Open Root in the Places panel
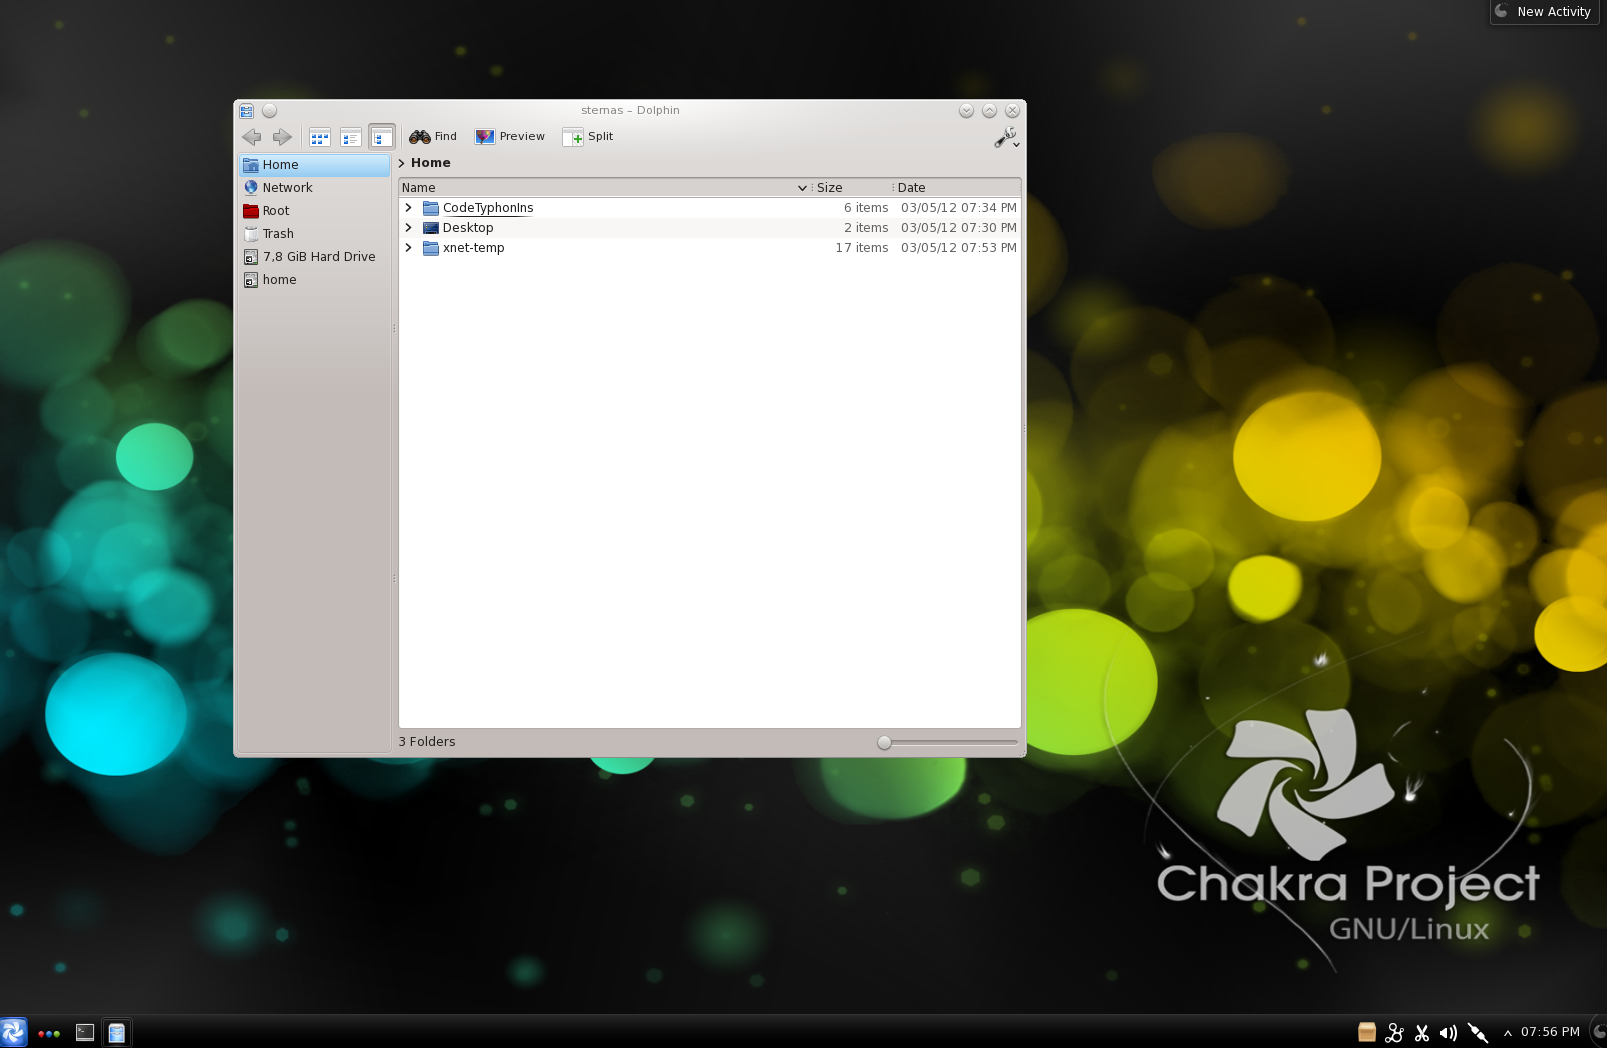Screen dimensions: 1607x1048 [314, 211]
